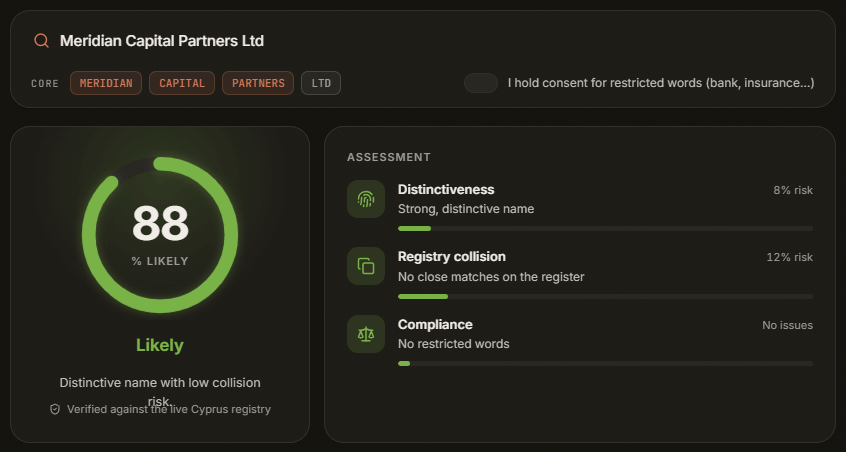Click the Compliance scales icon
Viewport: 846px width, 452px height.
[x=366, y=334]
